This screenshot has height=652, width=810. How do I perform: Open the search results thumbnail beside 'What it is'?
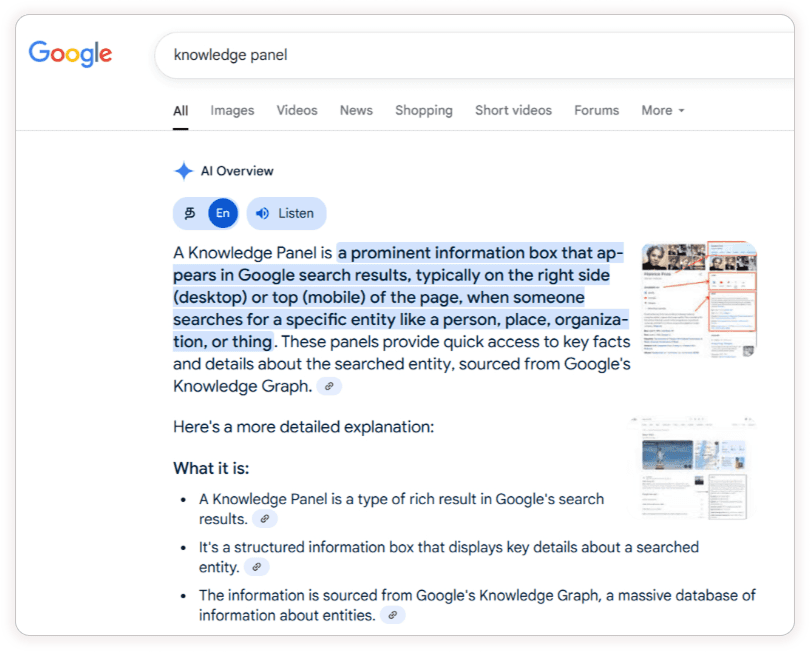pyautogui.click(x=692, y=467)
